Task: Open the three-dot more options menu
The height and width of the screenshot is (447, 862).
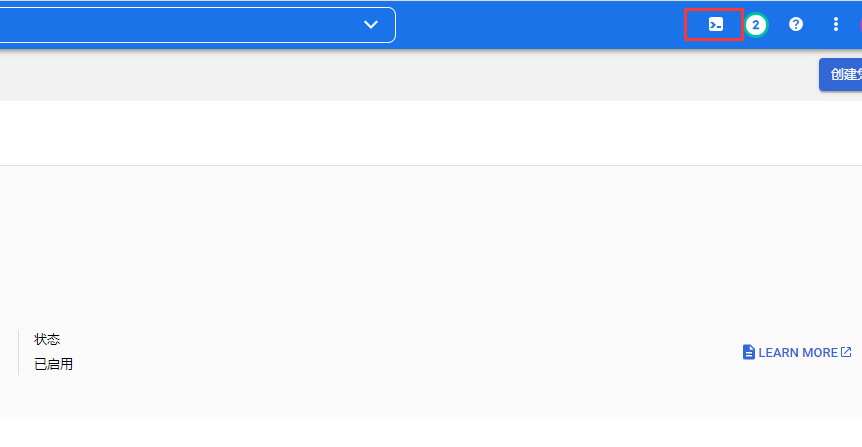Action: [836, 24]
